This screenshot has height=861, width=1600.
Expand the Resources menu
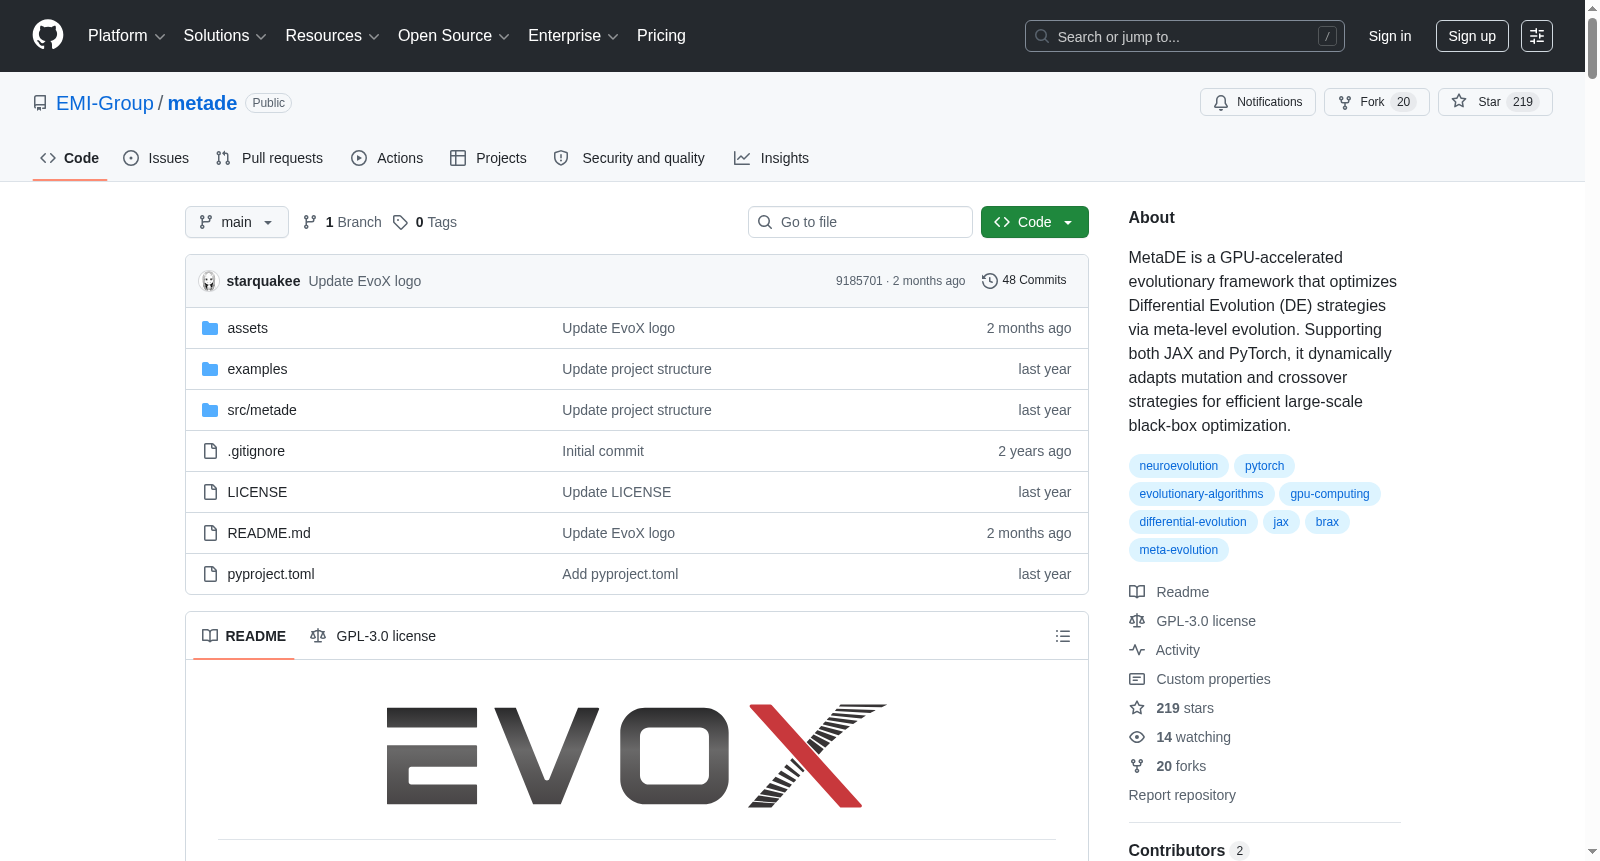(332, 36)
